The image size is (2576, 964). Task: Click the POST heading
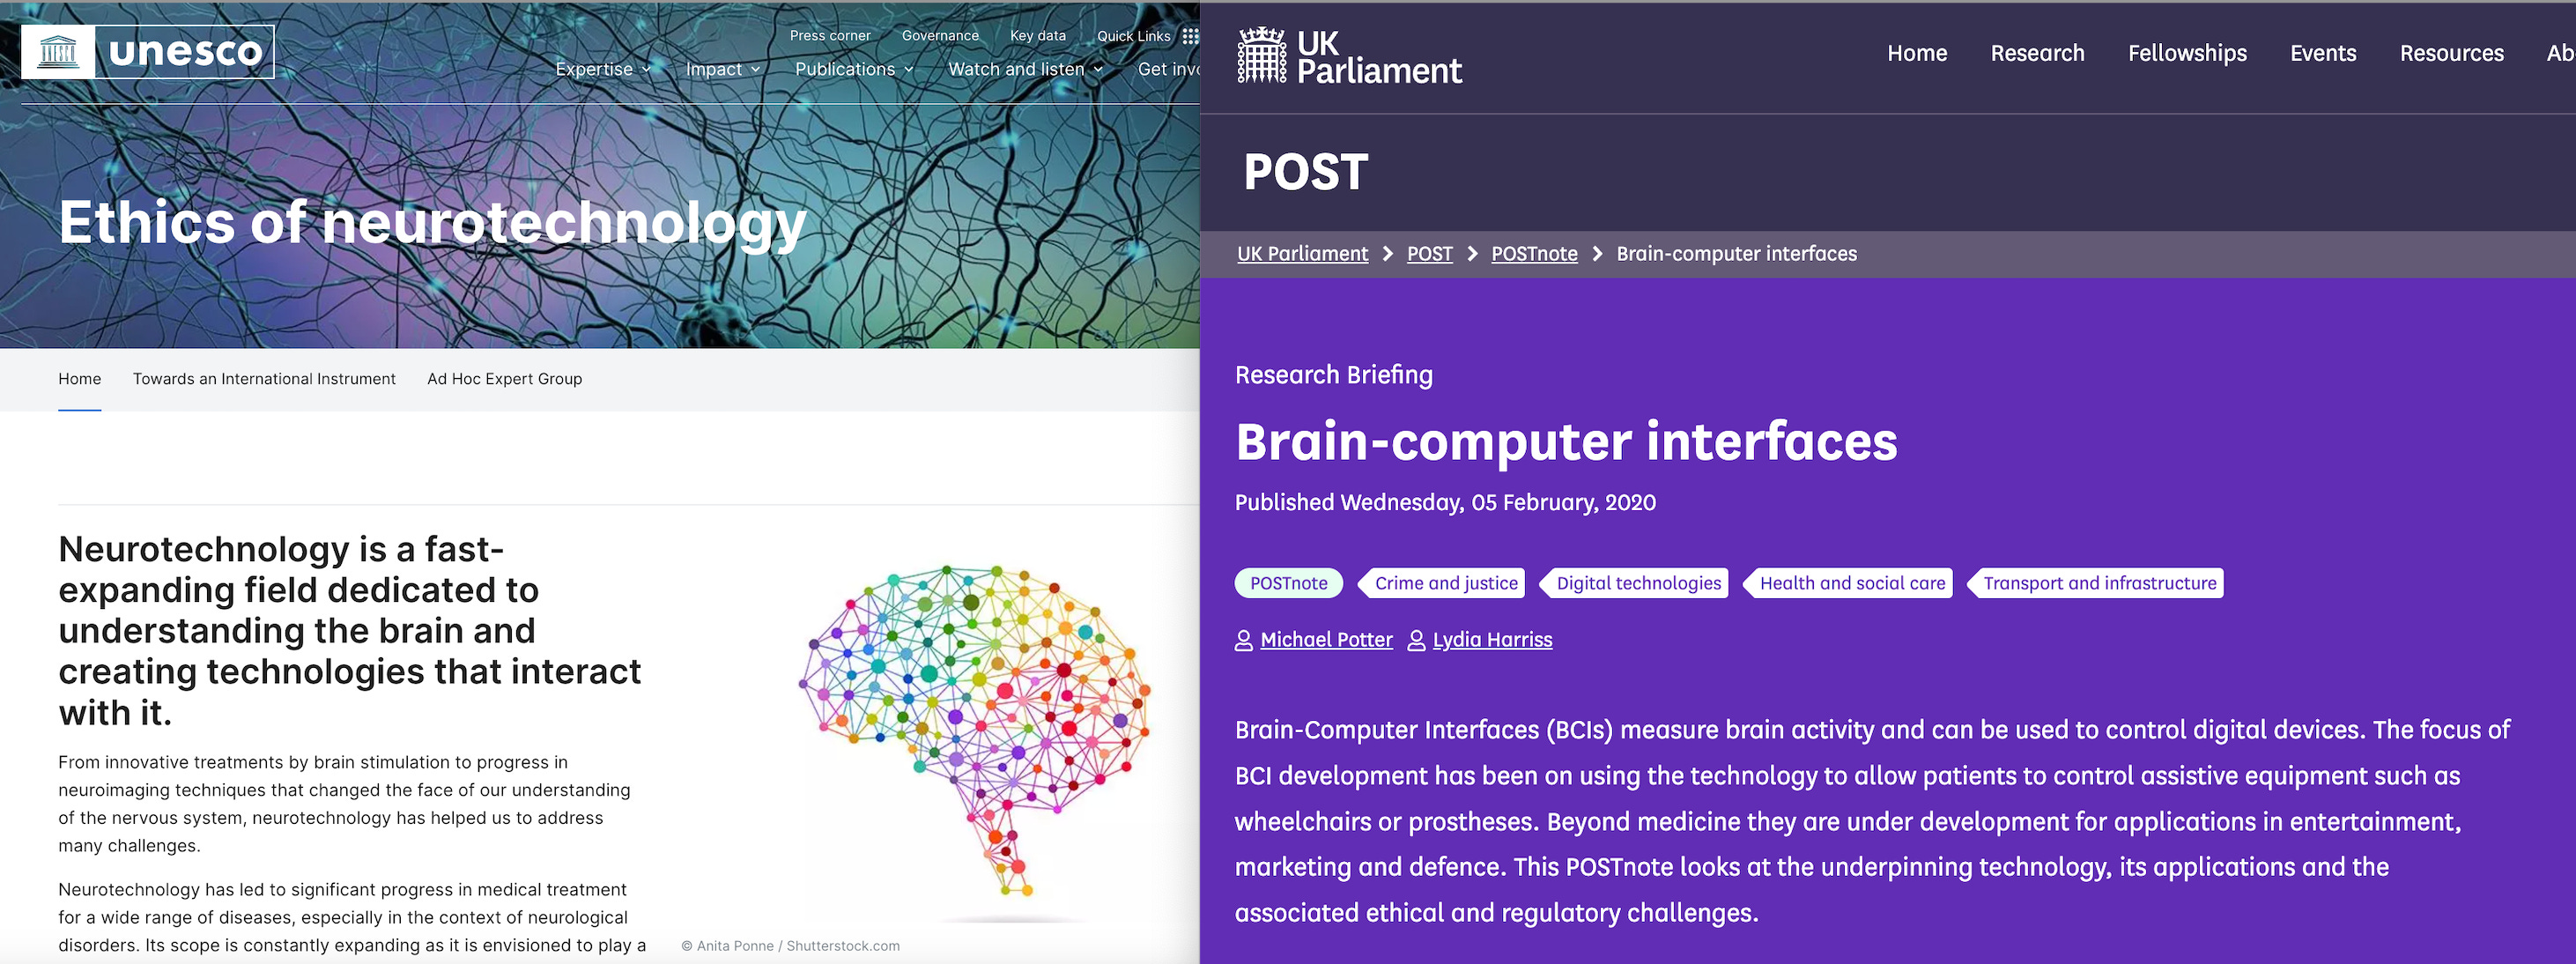click(x=1305, y=173)
